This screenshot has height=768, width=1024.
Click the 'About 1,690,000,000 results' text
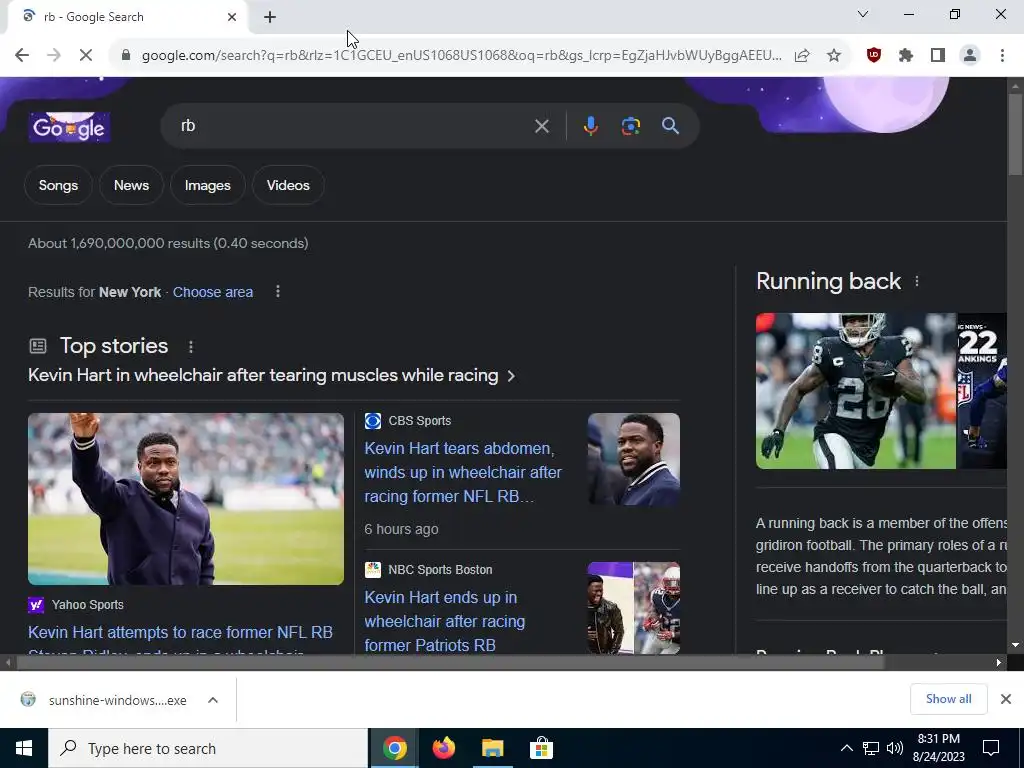coord(168,244)
